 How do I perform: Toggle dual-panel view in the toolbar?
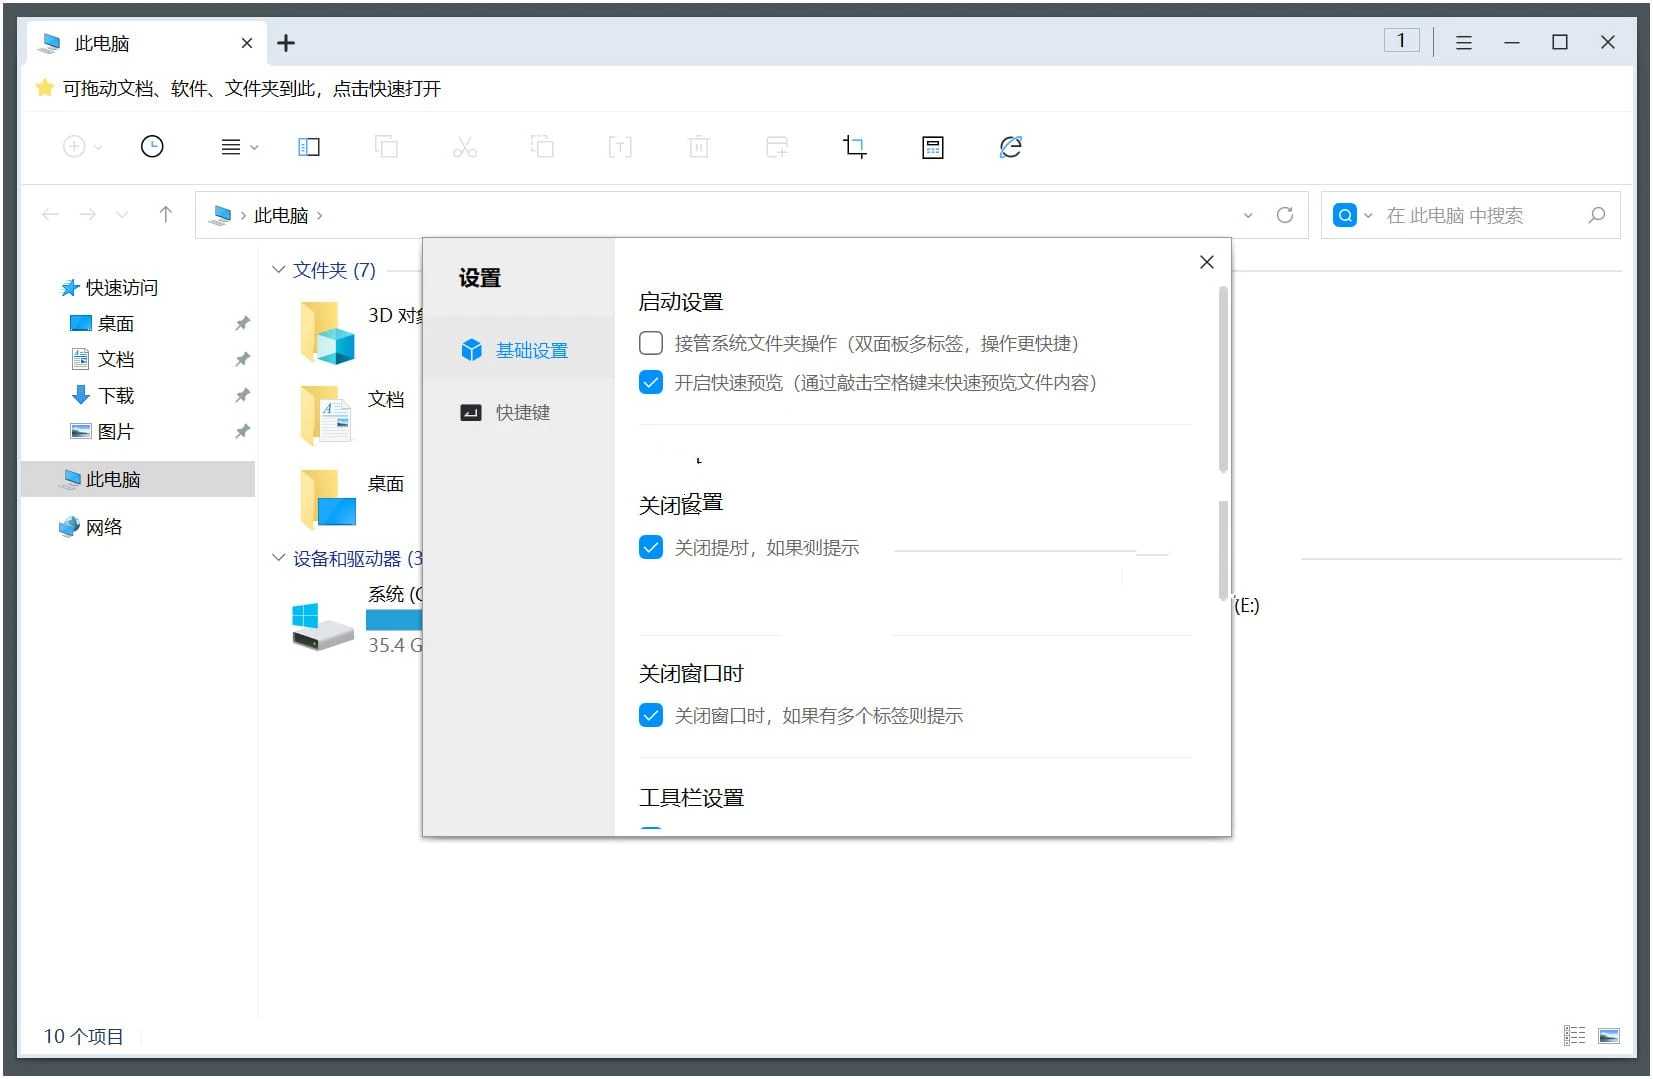[x=308, y=146]
